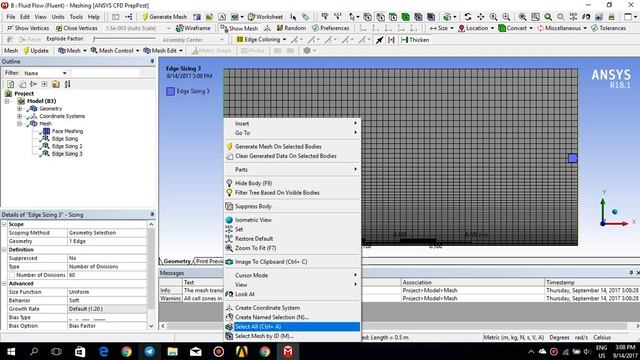
Task: Open the Tools menu
Action: [76, 17]
